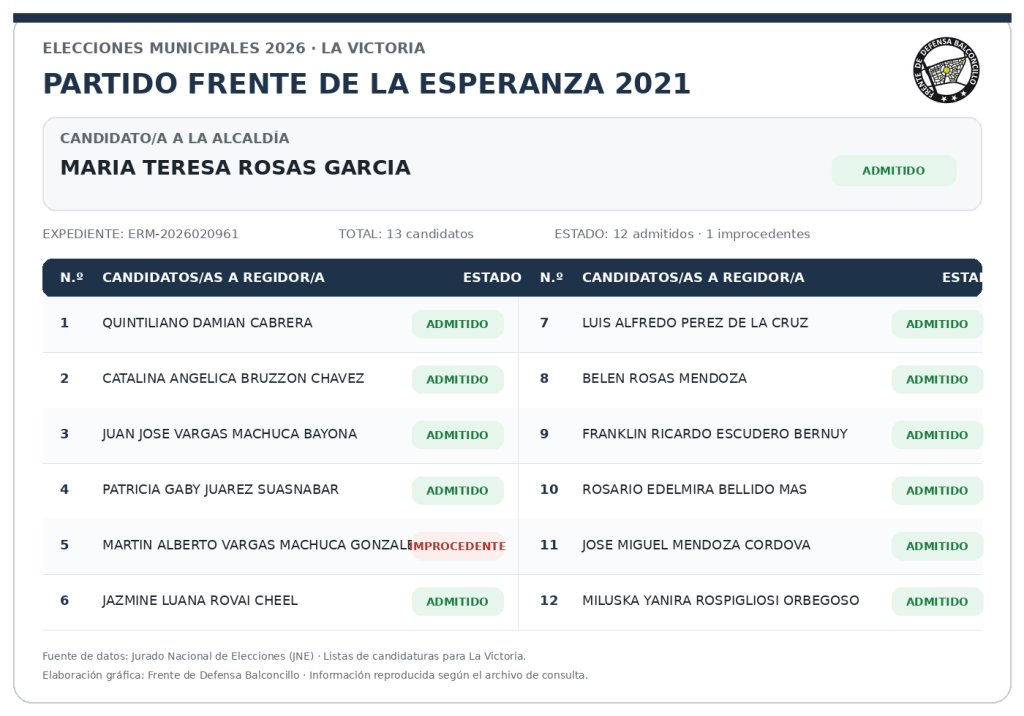Click ADMITIDO badge for Catalina Angelica Bruzzon Chavez
This screenshot has width=1024, height=716.
(x=458, y=380)
